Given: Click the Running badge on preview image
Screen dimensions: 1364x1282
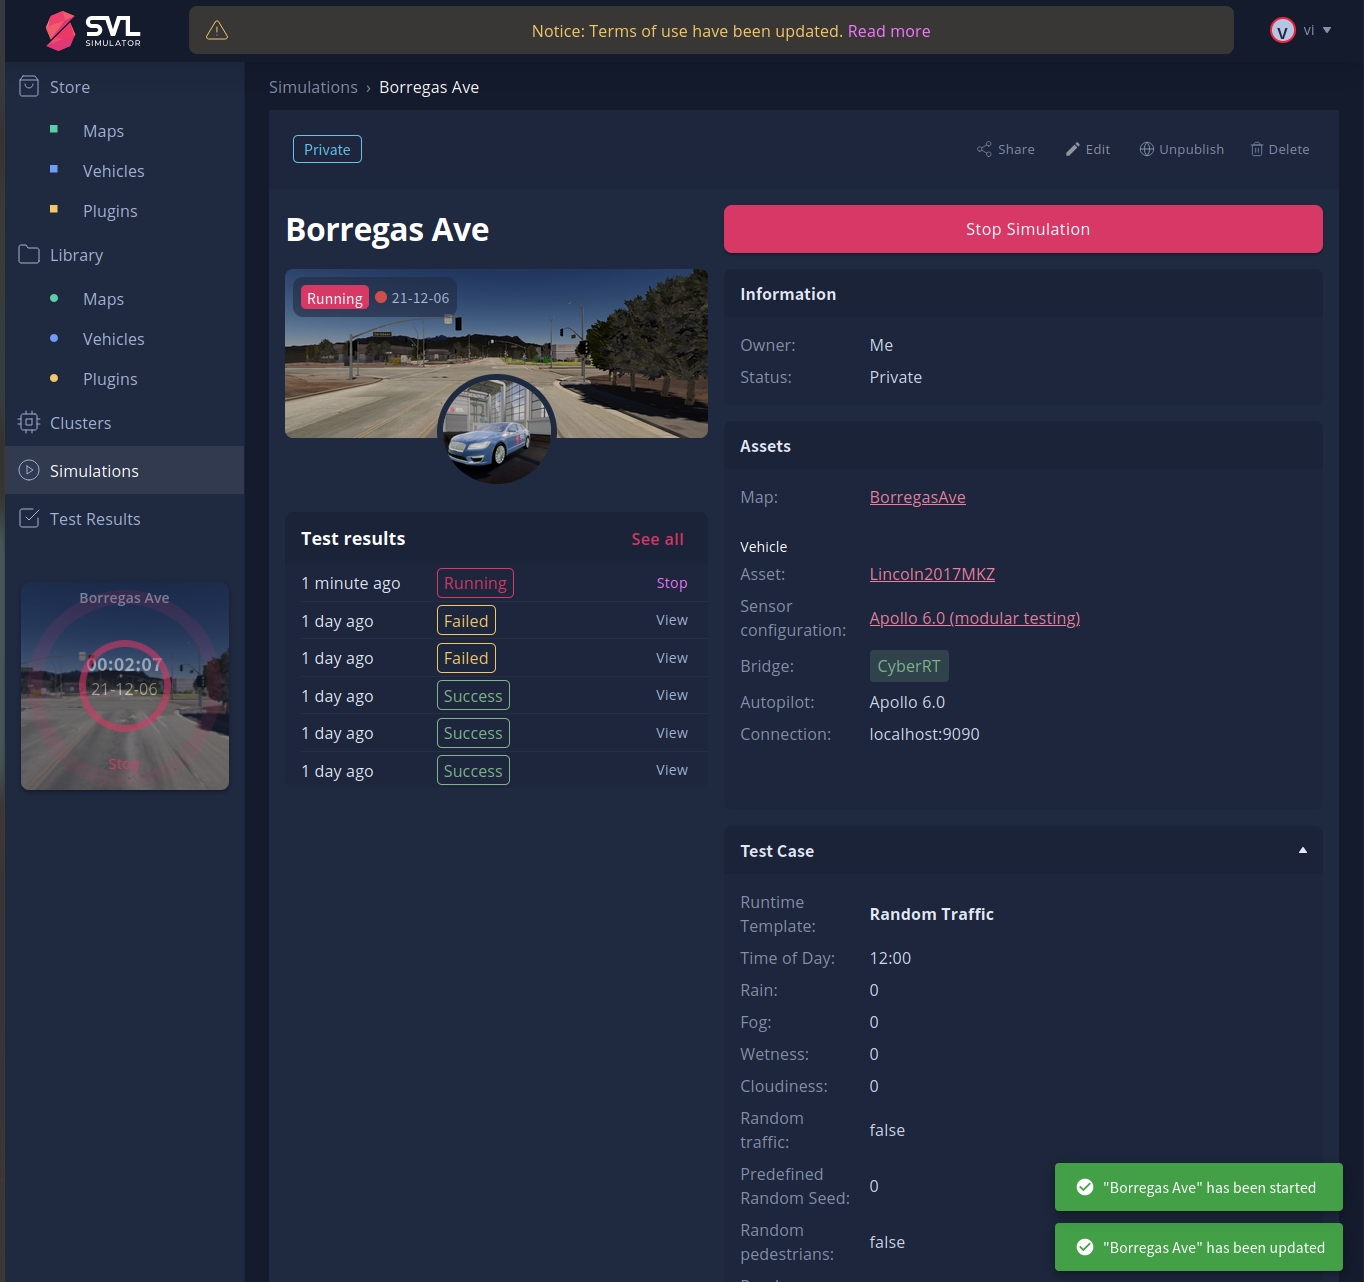Looking at the screenshot, I should pyautogui.click(x=334, y=298).
